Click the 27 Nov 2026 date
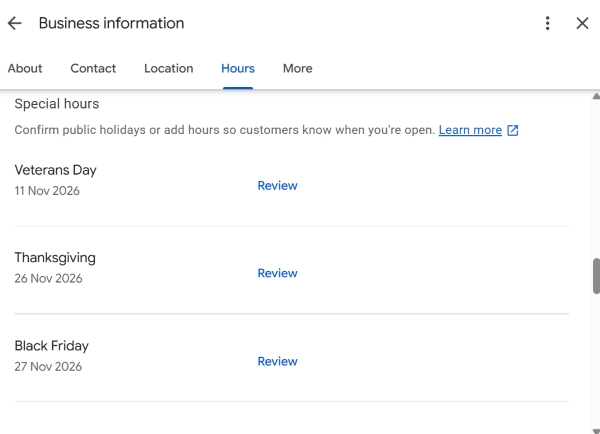Screen dimensions: 600x434 coord(48,366)
